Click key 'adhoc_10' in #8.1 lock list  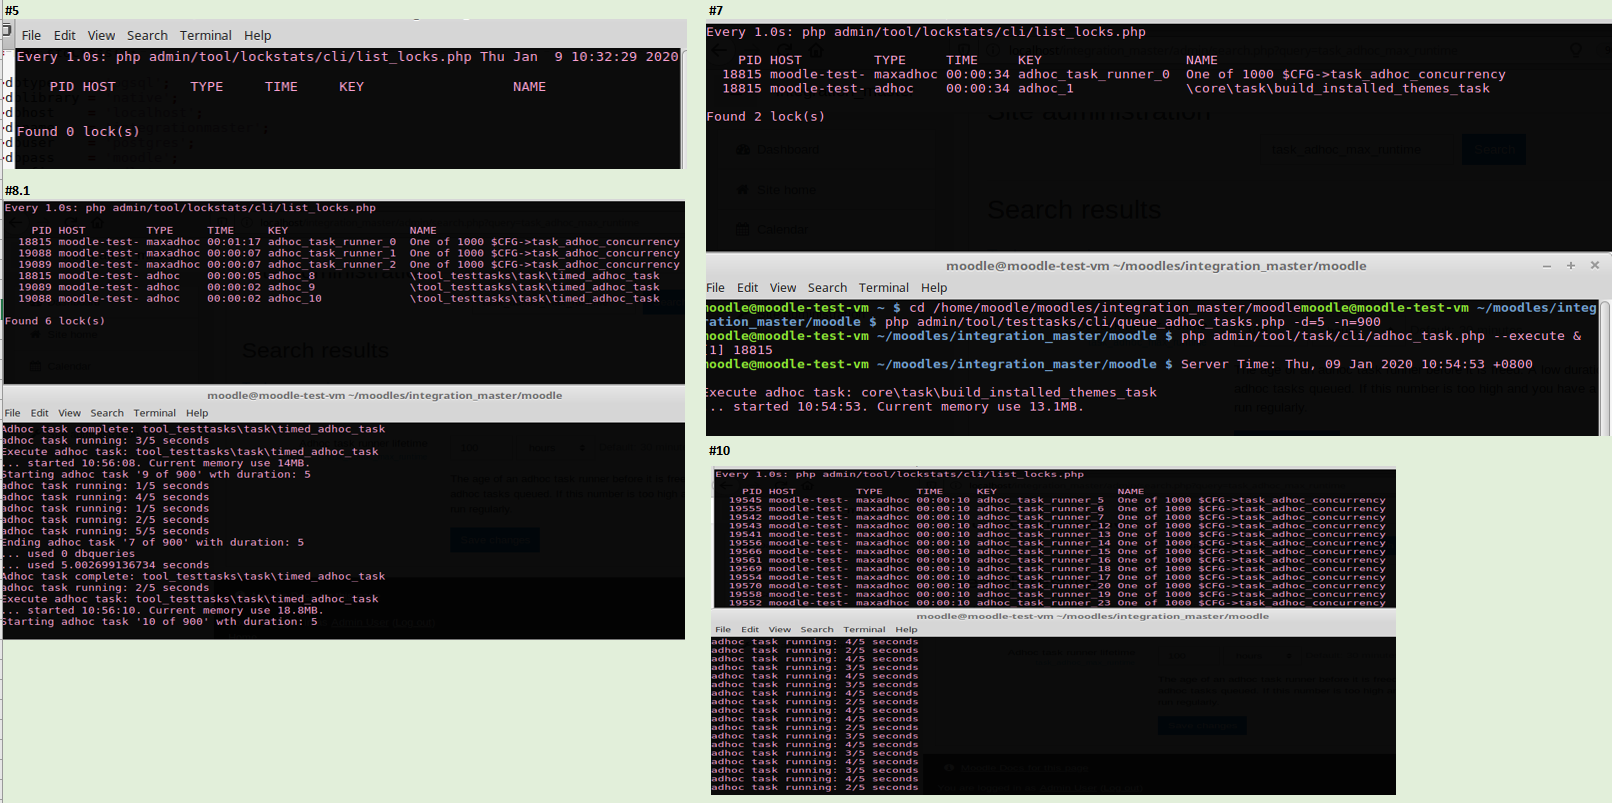point(295,298)
